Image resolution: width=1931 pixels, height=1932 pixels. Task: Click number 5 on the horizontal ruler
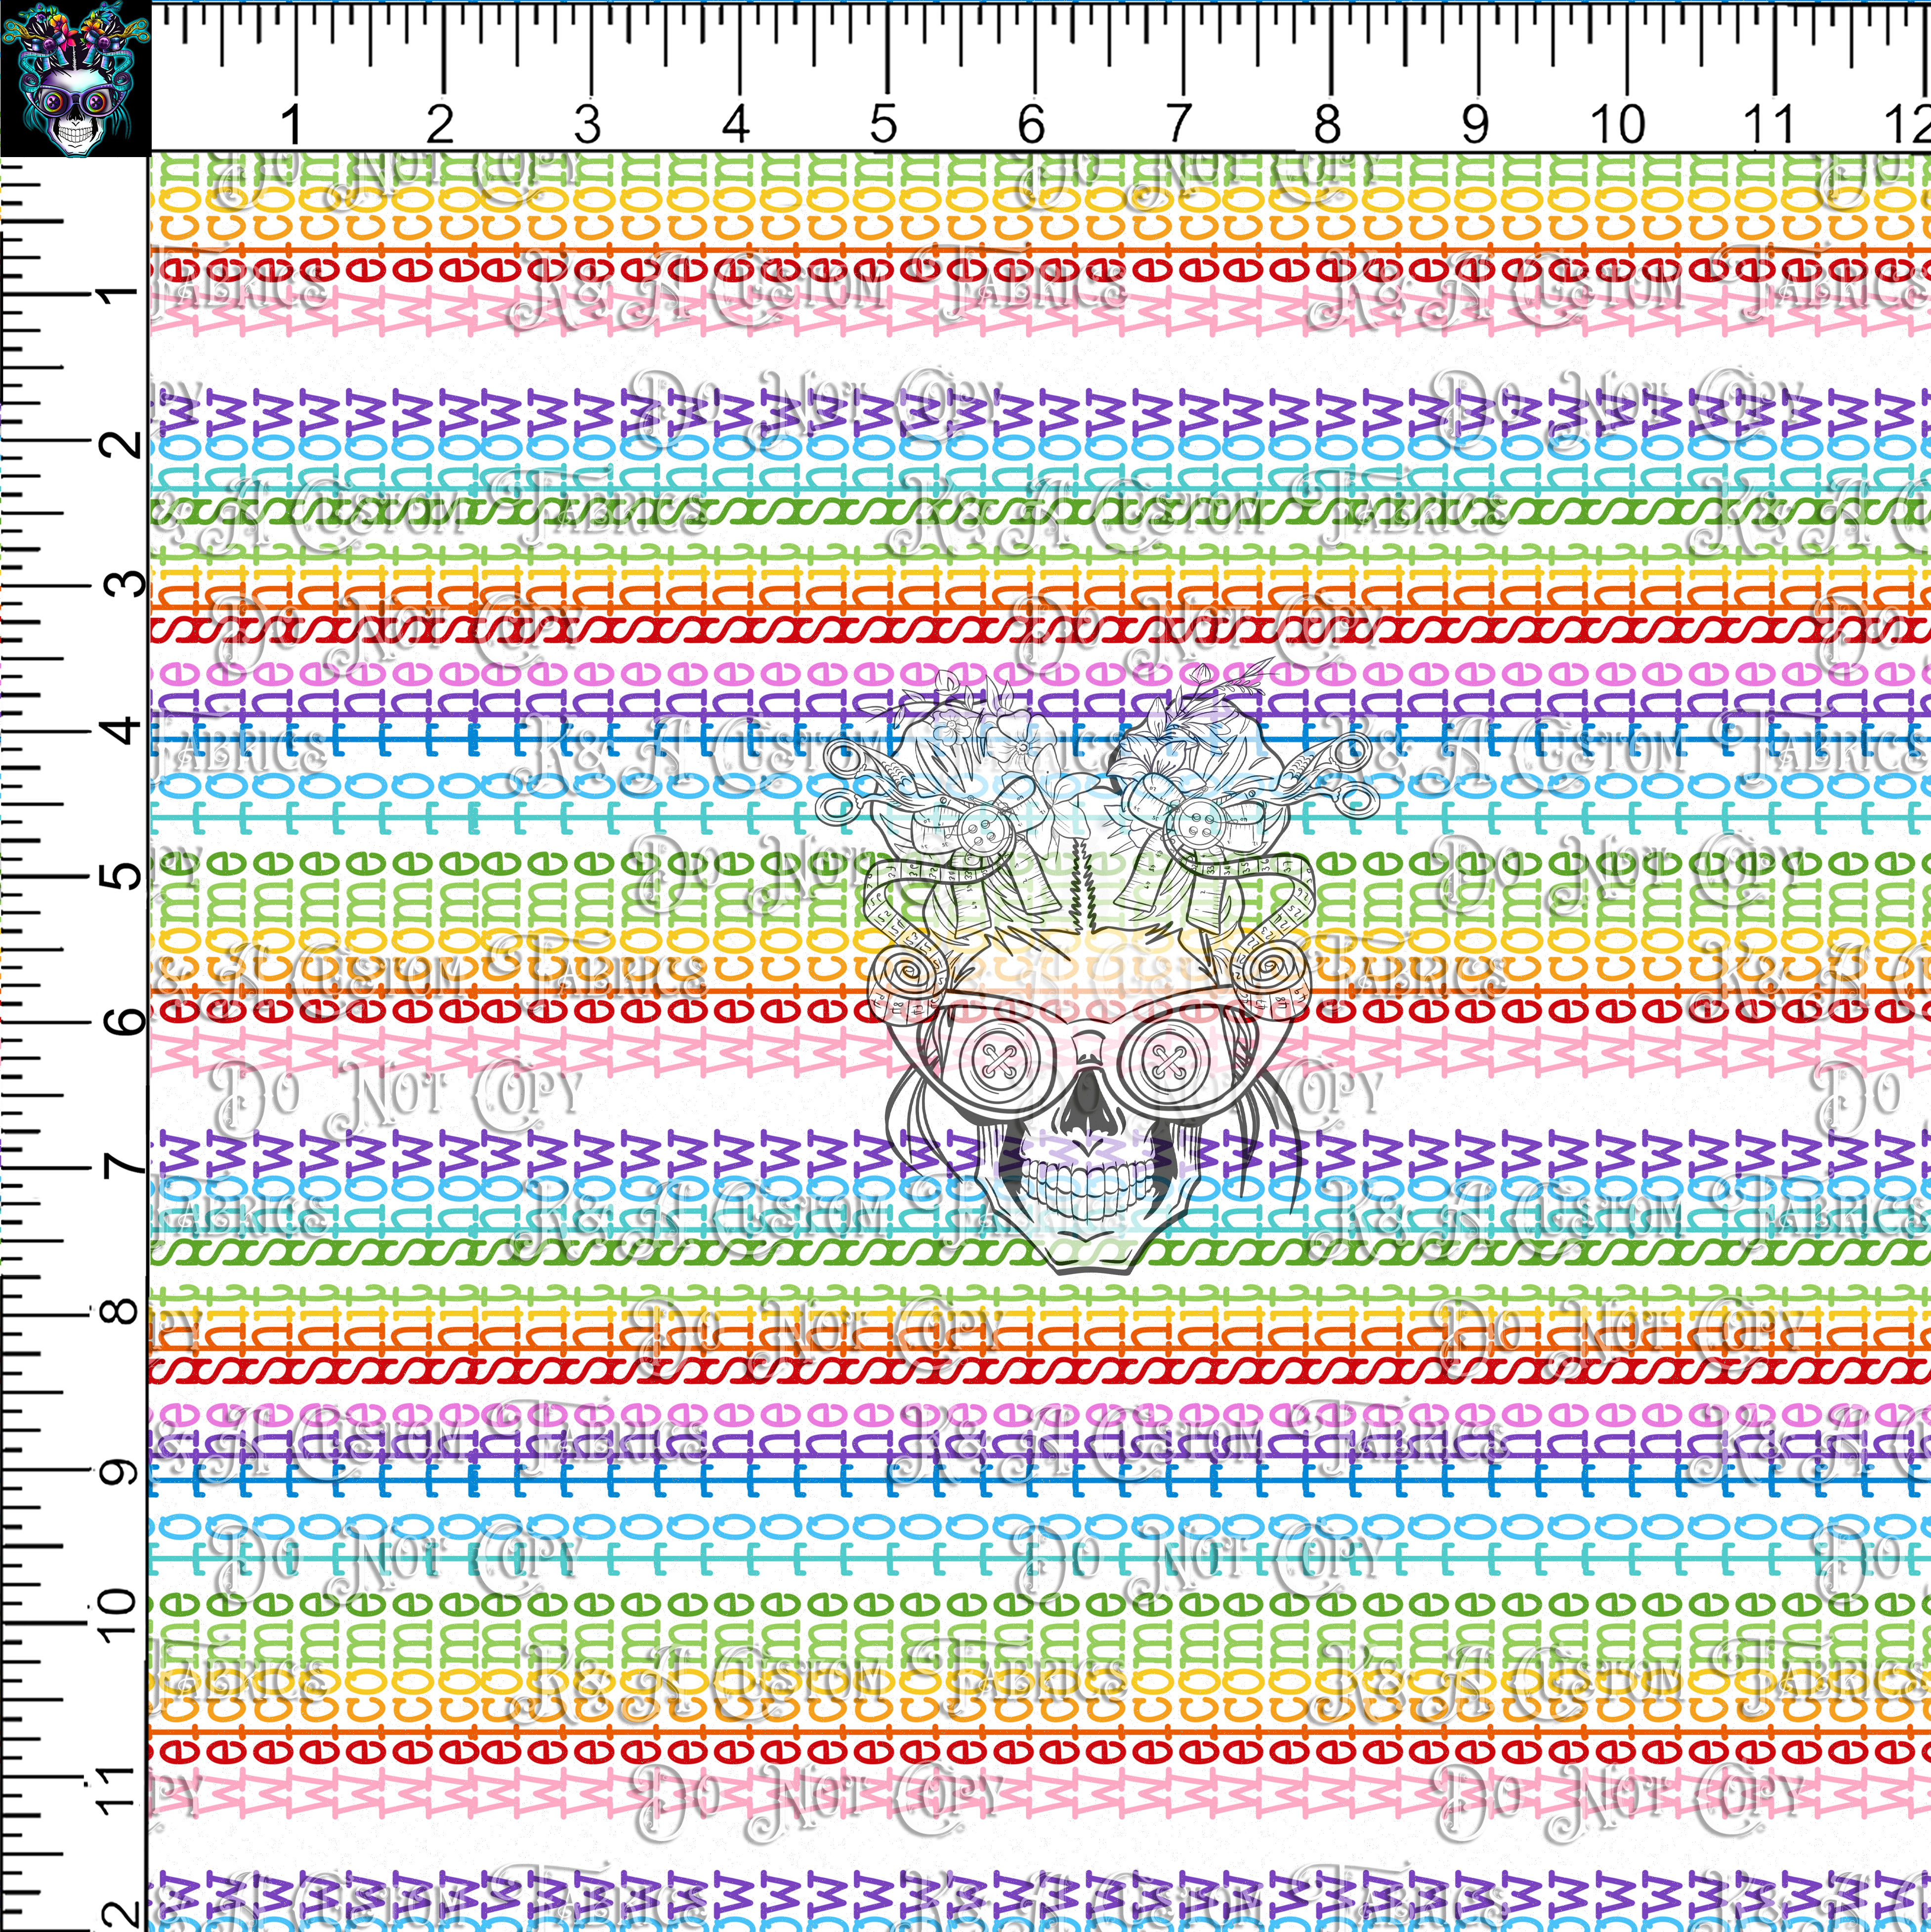click(883, 125)
